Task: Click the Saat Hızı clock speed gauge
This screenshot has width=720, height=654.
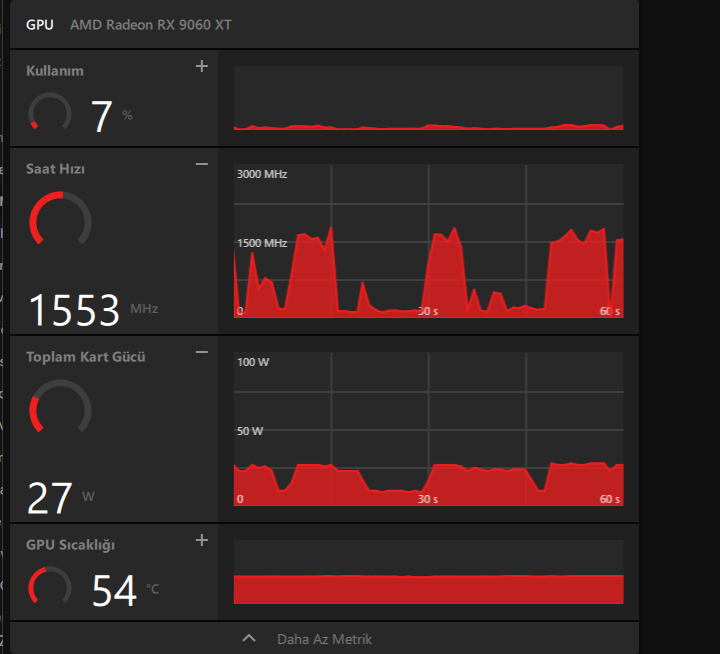Action: (60, 219)
